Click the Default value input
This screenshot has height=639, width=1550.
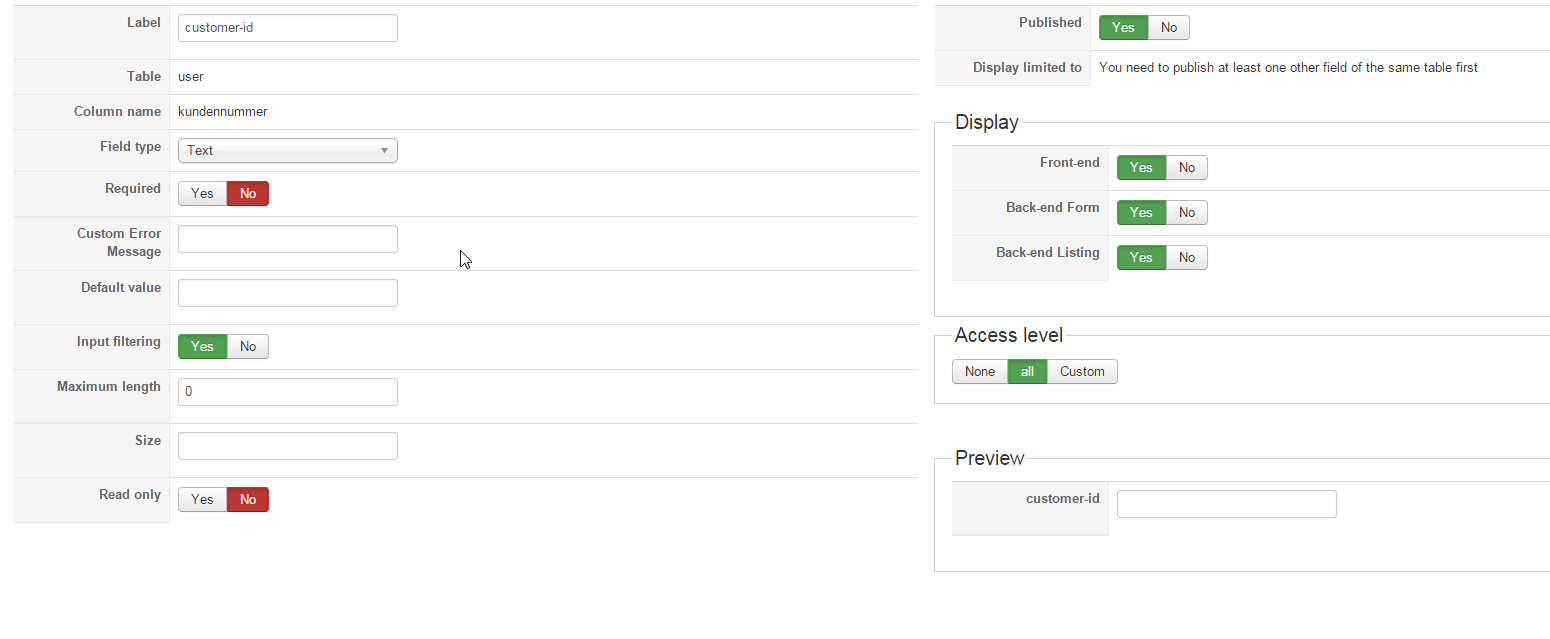coord(287,293)
